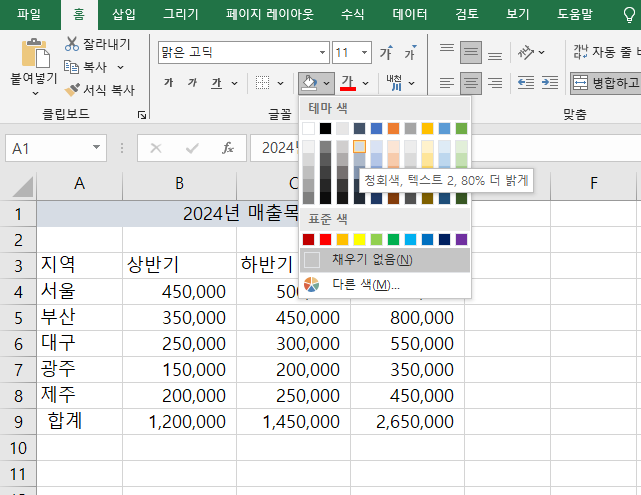Expand the font color dropdown arrow
Screen dimensions: 641x495
click(365, 83)
